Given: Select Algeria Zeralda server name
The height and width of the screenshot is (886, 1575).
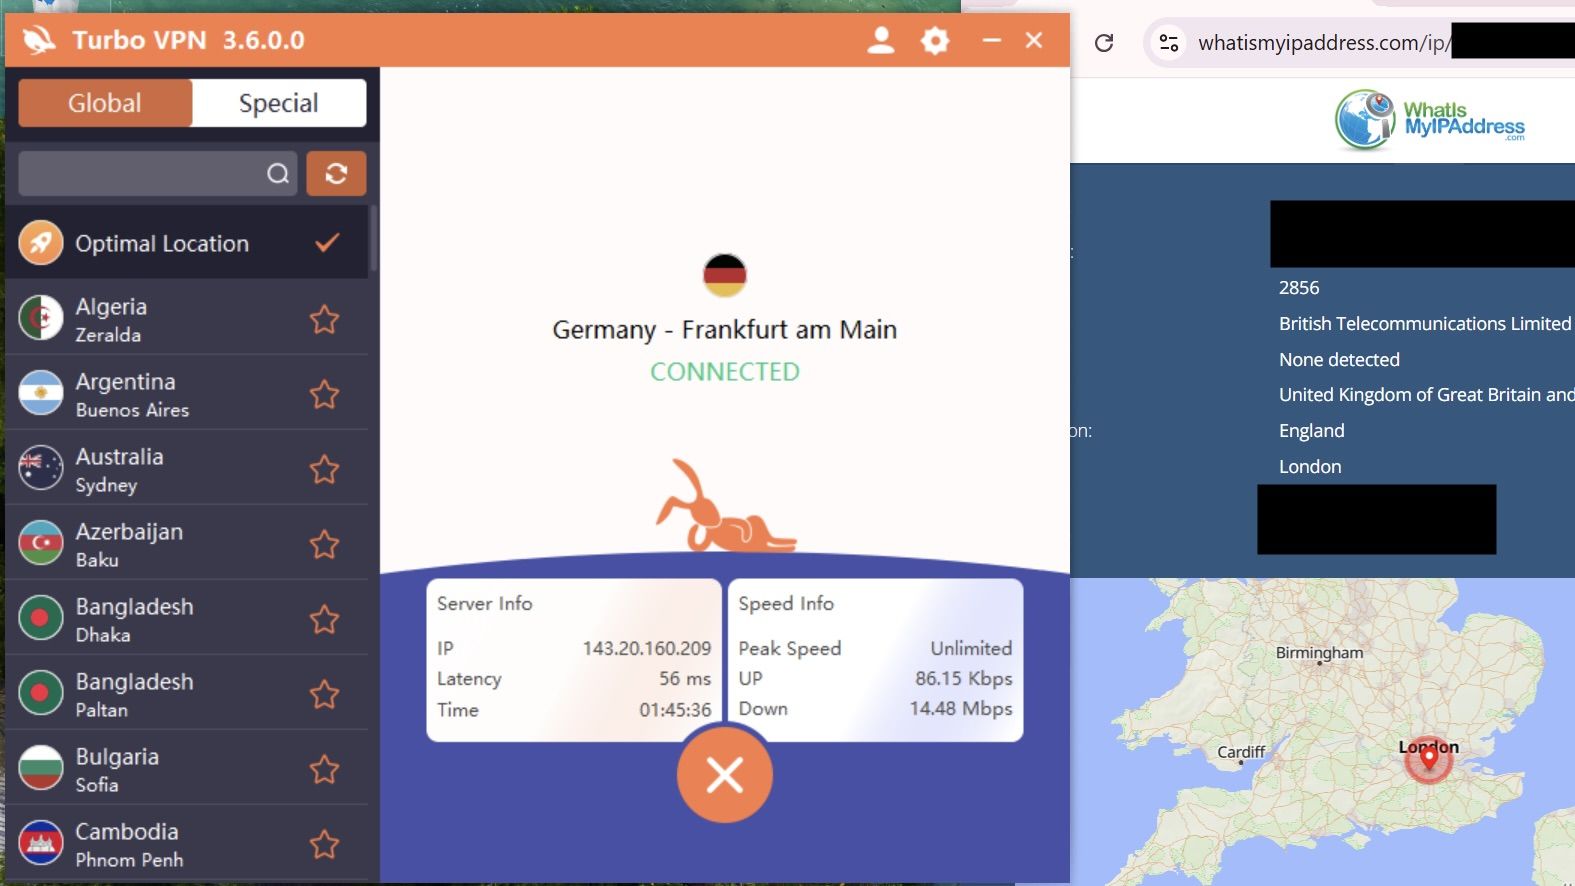Looking at the screenshot, I should [x=111, y=320].
